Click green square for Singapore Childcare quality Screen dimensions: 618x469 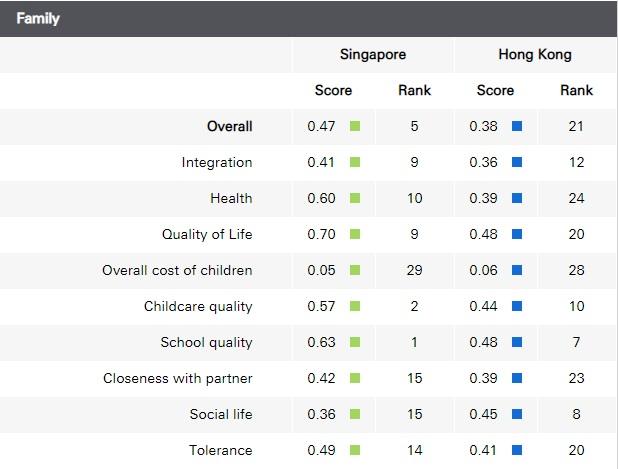pyautogui.click(x=354, y=307)
